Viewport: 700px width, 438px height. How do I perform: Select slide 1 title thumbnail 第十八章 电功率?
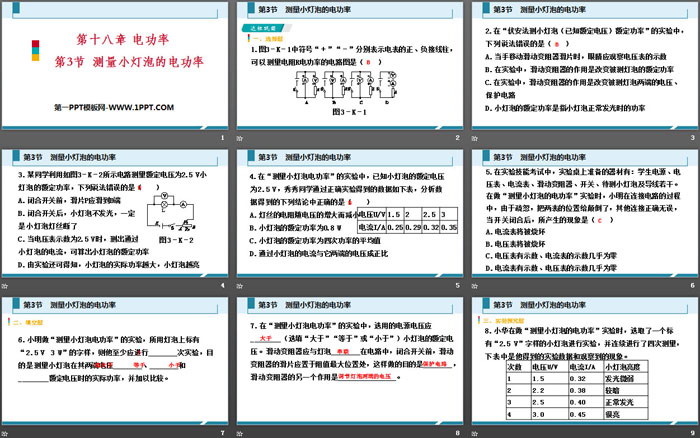click(115, 65)
